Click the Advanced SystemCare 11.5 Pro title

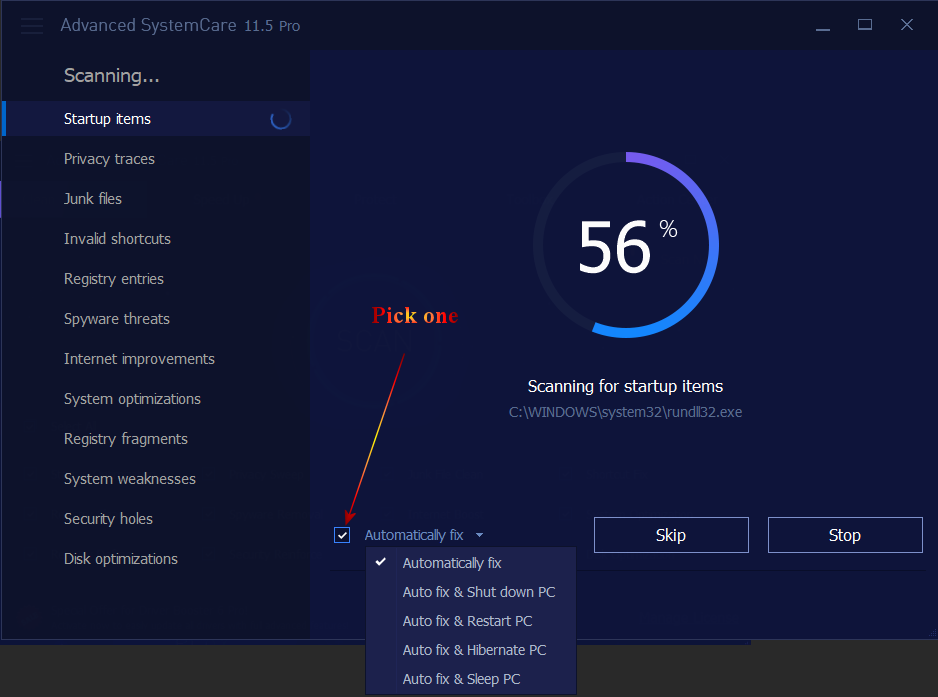pos(180,26)
